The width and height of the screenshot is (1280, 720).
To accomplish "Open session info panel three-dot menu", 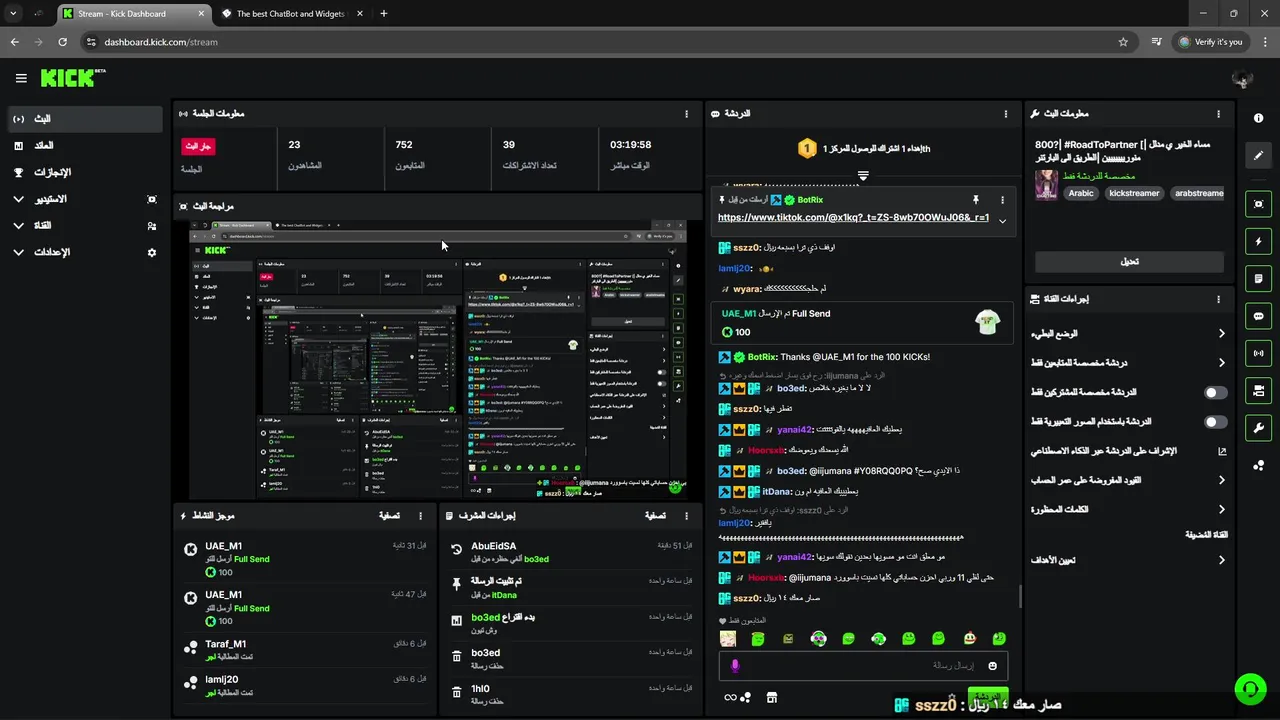I will [x=686, y=114].
